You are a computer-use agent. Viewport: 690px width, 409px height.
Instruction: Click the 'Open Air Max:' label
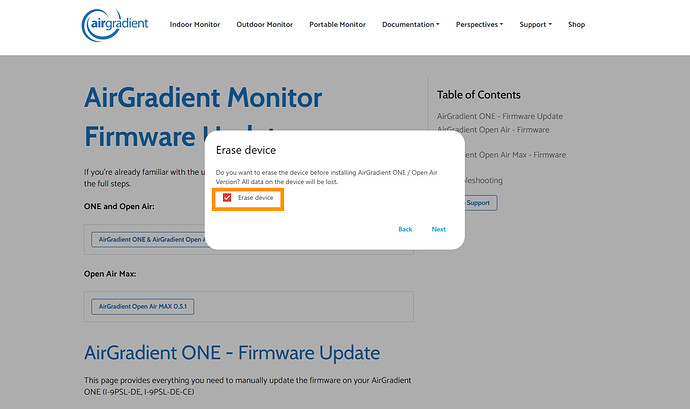[110, 274]
